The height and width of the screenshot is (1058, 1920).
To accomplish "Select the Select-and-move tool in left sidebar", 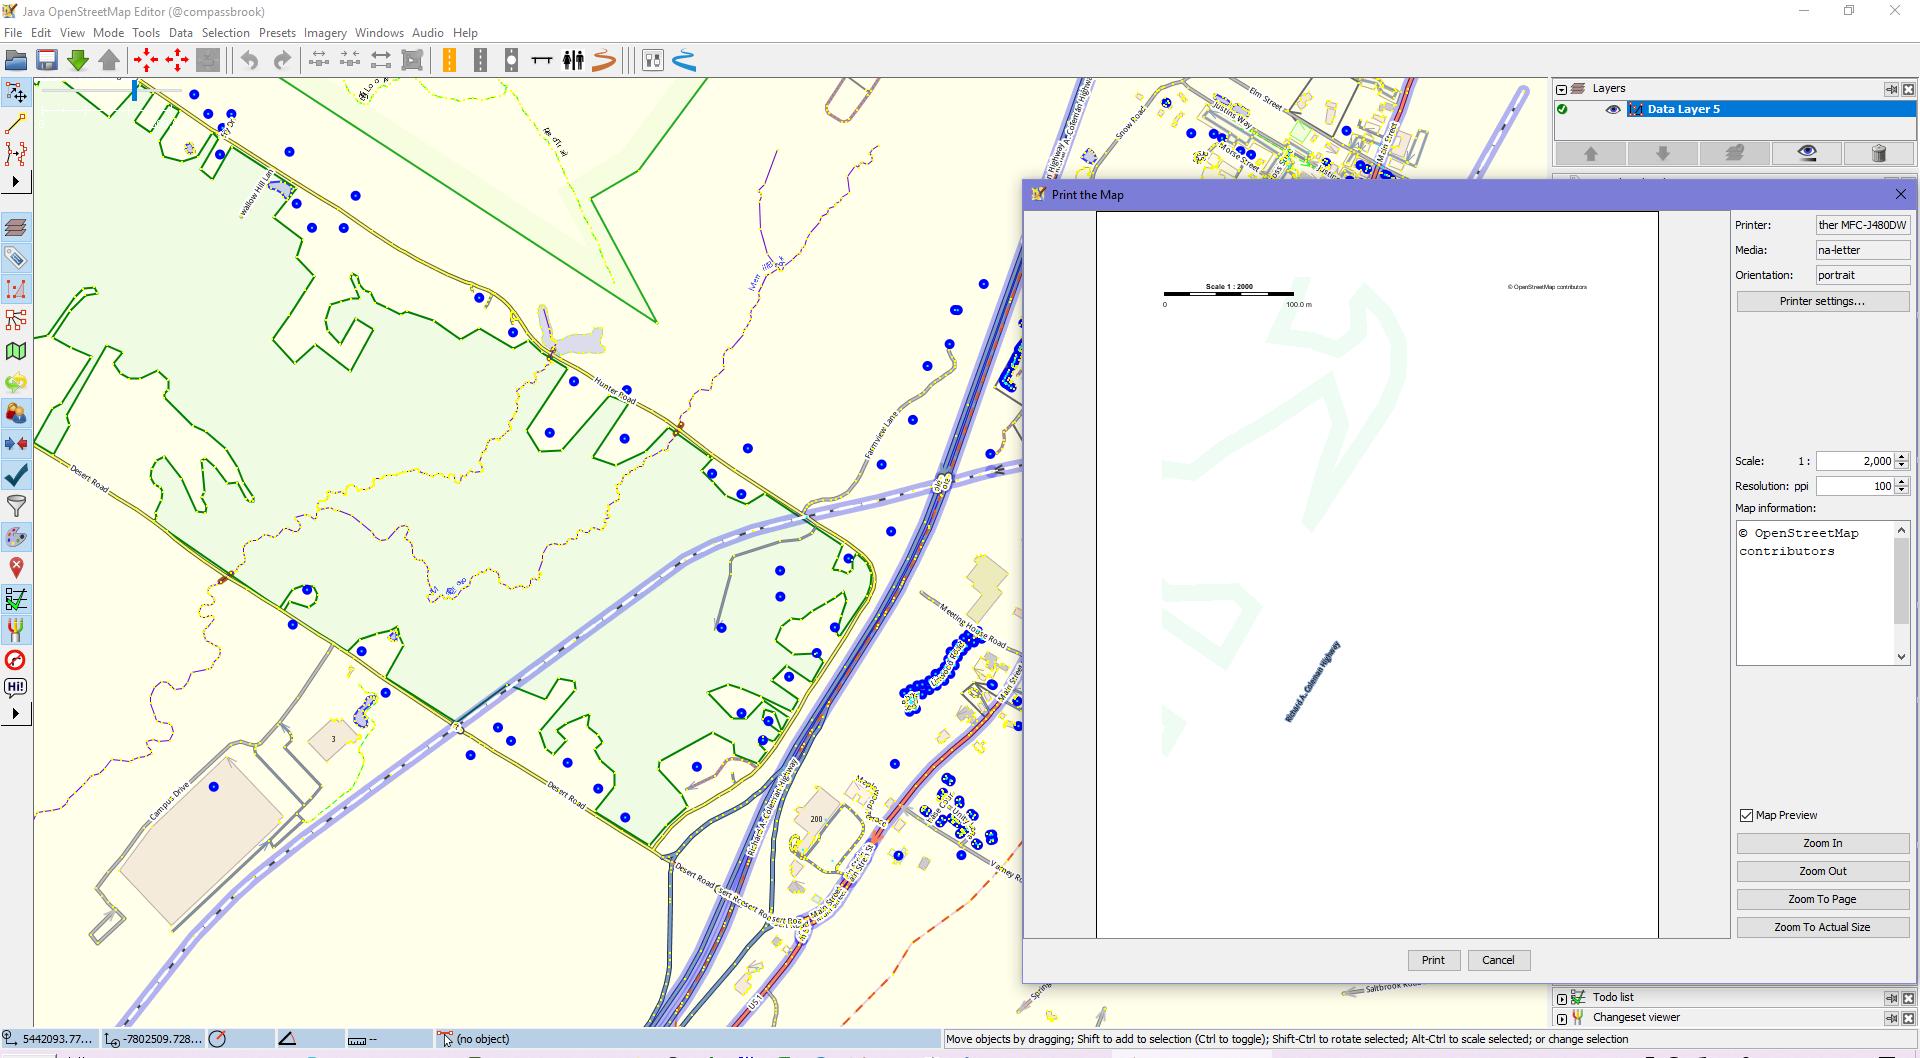I will pyautogui.click(x=16, y=93).
